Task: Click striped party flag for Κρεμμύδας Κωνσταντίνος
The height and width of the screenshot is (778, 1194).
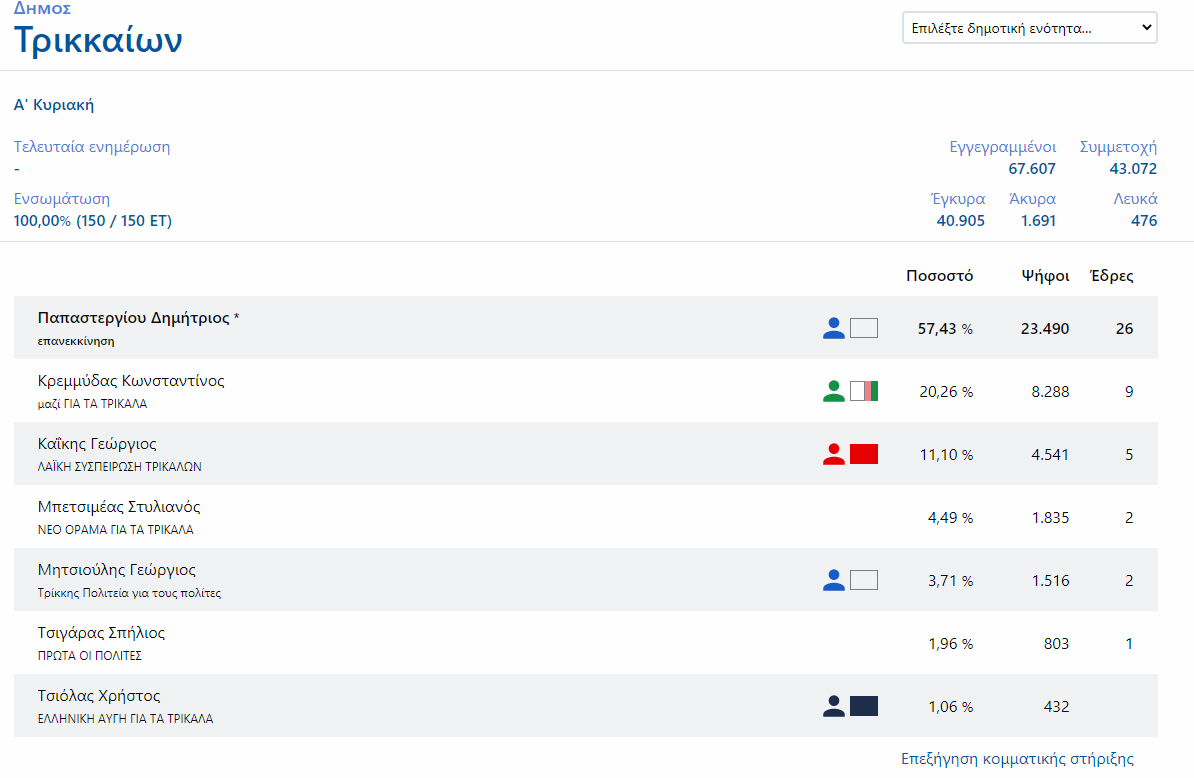Action: click(x=864, y=391)
